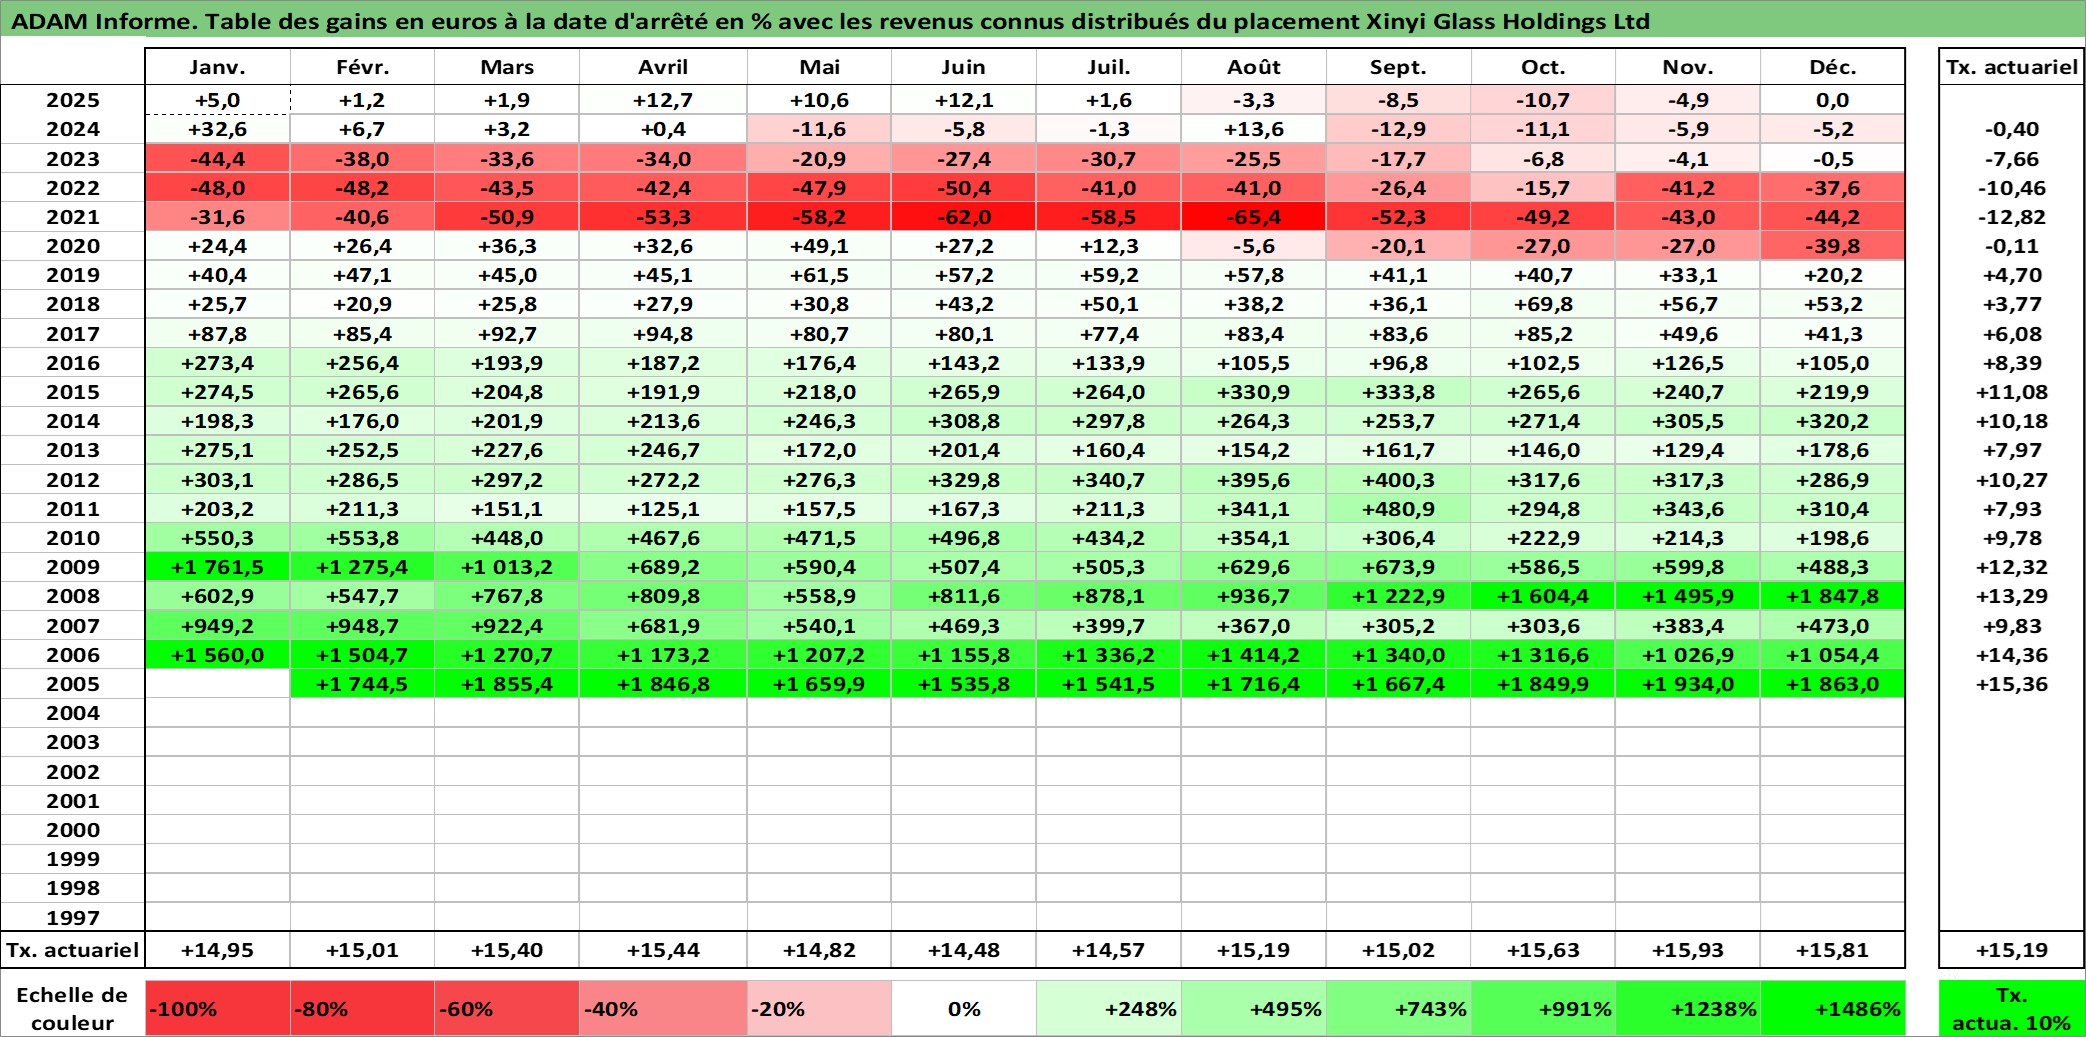This screenshot has width=2086, height=1037.
Task: Click bottom-row actuarial rate +15,93
Action: pyautogui.click(x=1688, y=950)
